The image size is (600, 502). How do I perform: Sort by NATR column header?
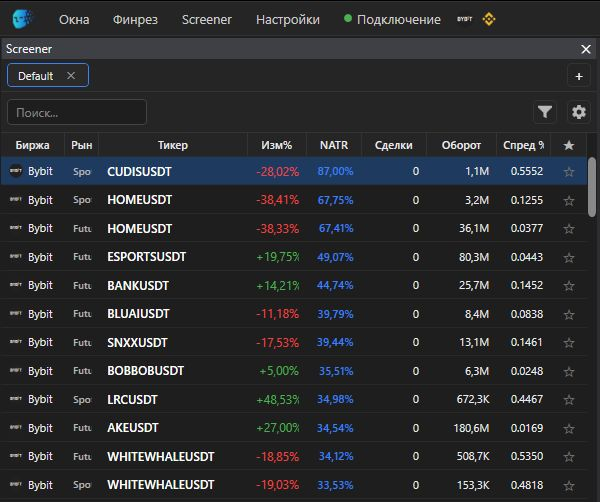(334, 145)
